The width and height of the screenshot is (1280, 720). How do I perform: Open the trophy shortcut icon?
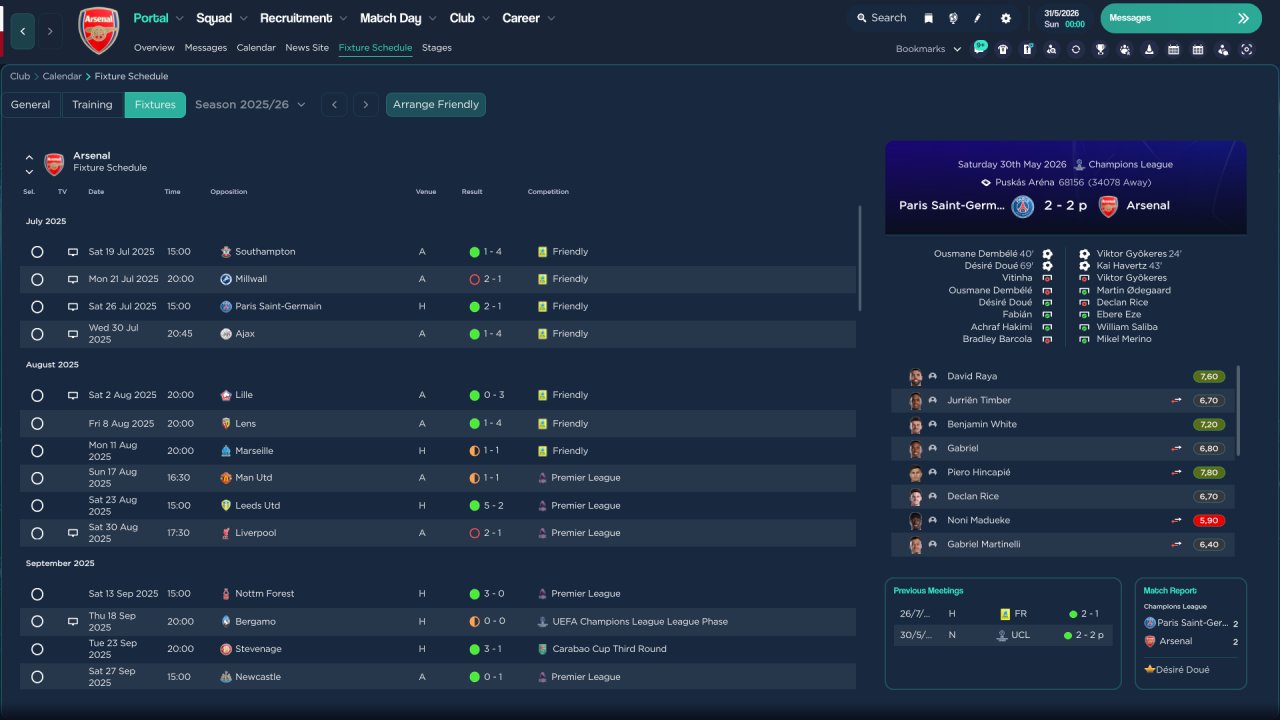(1100, 49)
